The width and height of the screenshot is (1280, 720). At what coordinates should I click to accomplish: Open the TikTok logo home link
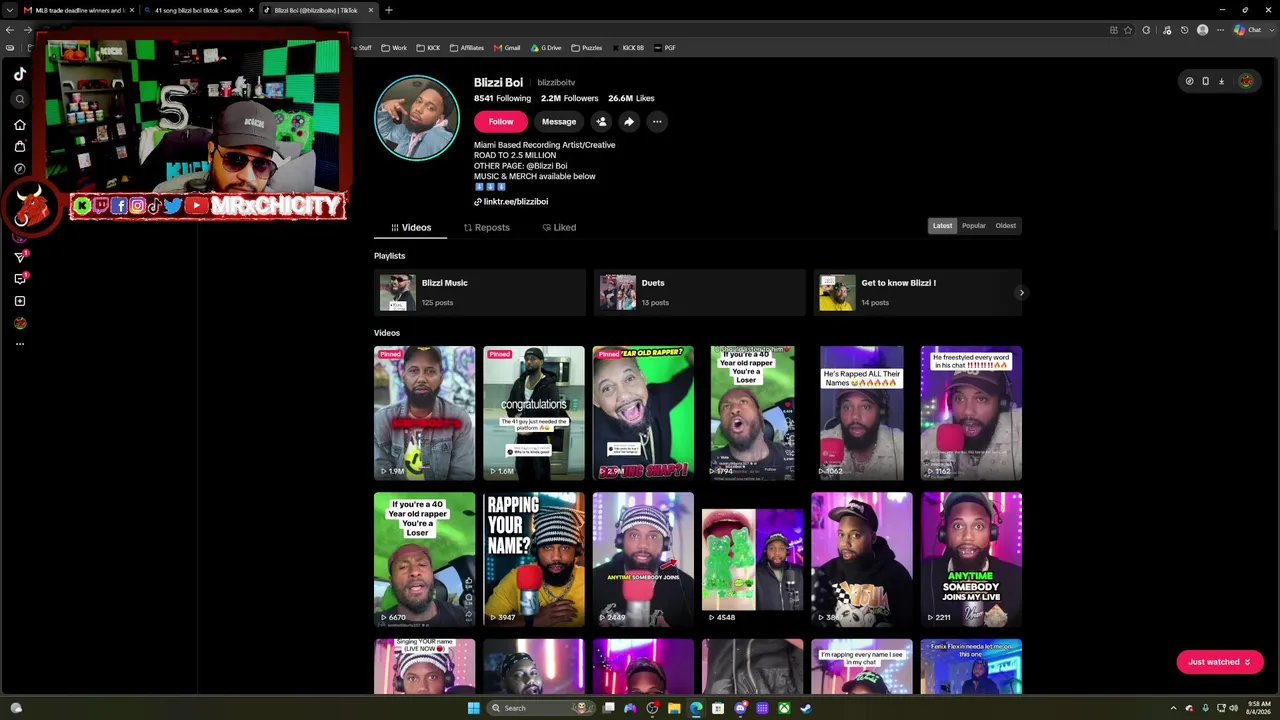click(x=20, y=74)
